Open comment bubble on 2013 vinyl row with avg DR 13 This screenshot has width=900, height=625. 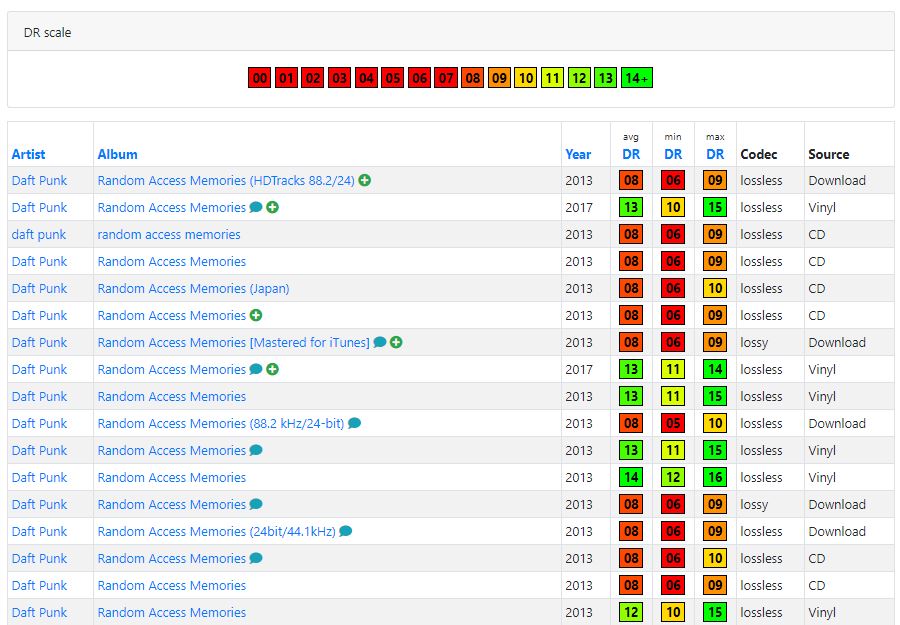point(256,450)
